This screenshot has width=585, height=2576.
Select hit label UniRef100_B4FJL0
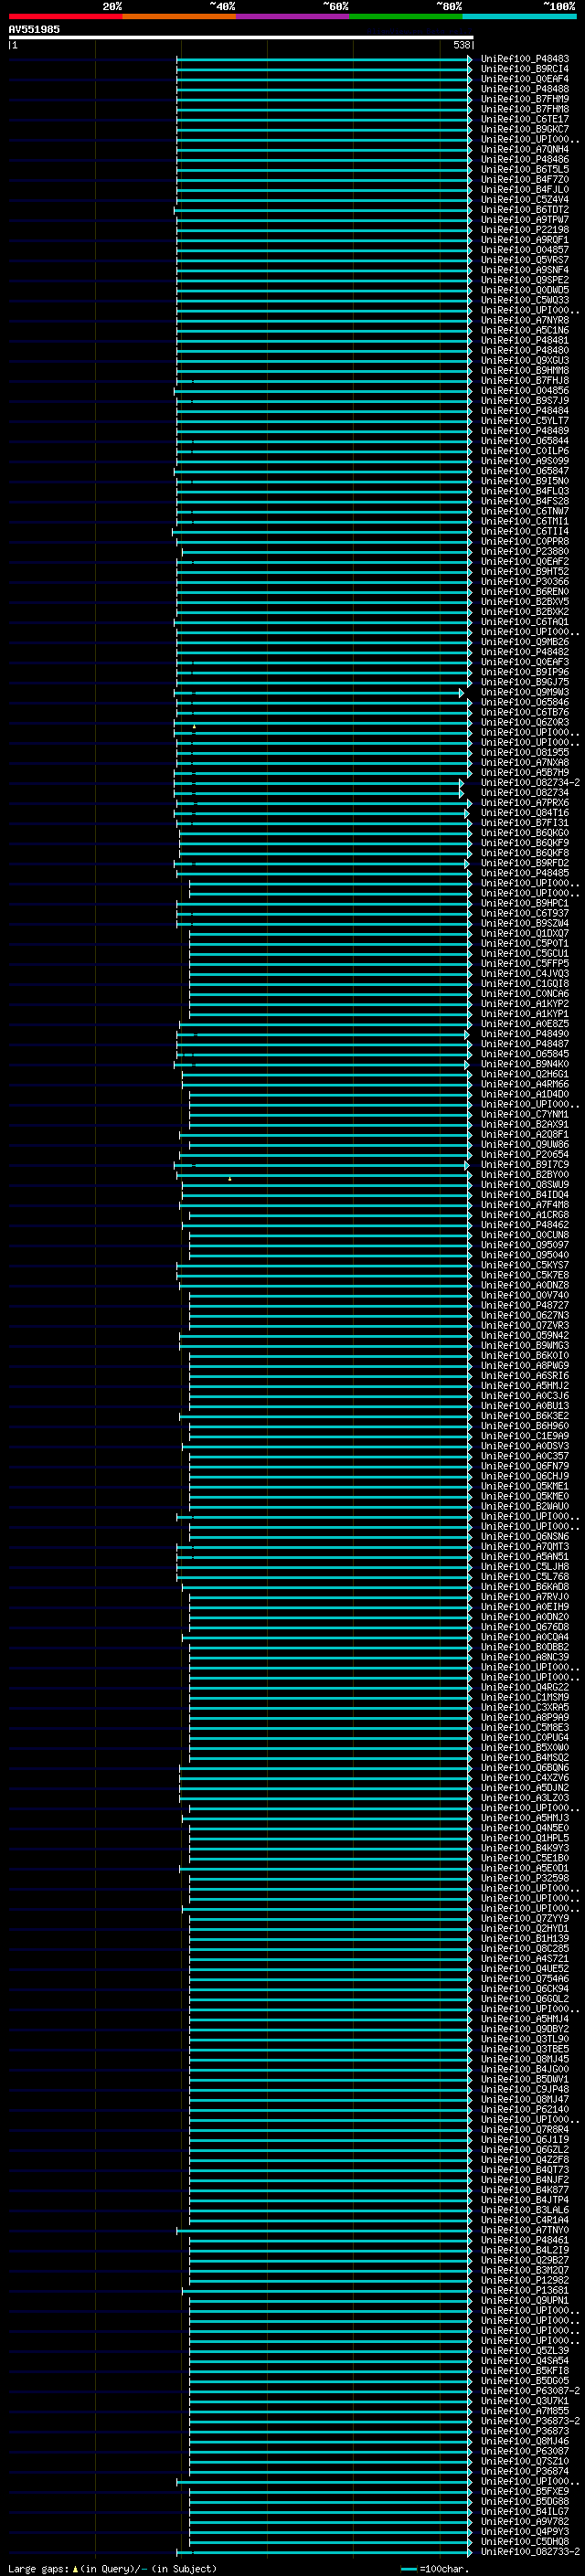pos(525,189)
